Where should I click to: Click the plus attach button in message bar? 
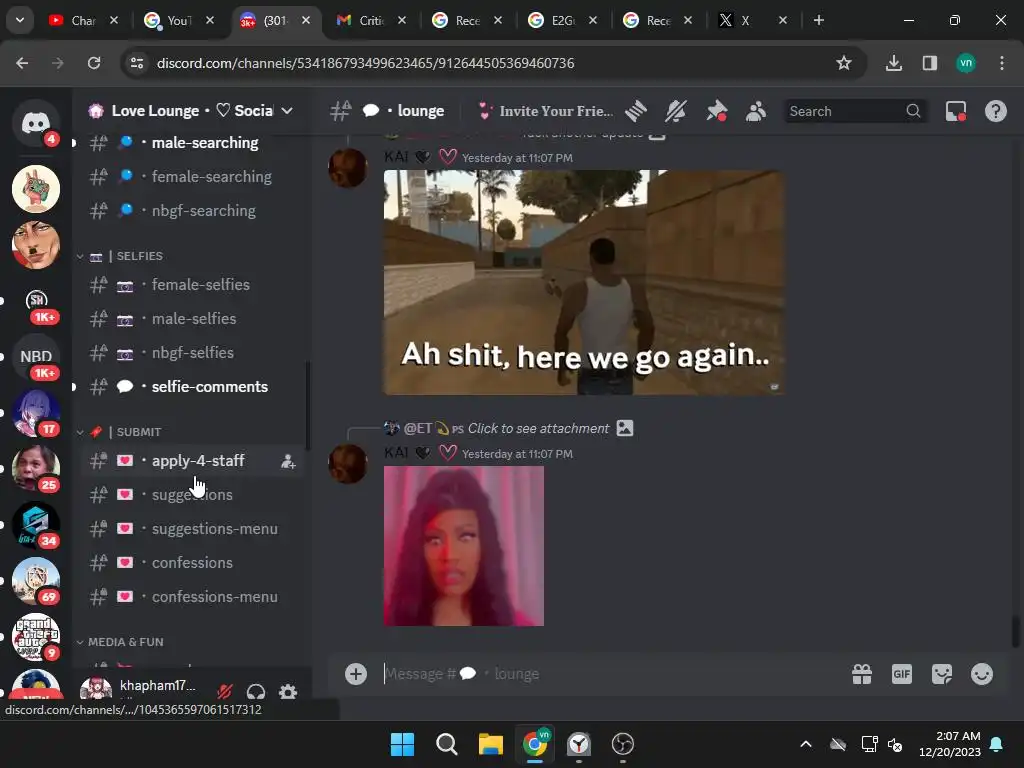coord(356,674)
